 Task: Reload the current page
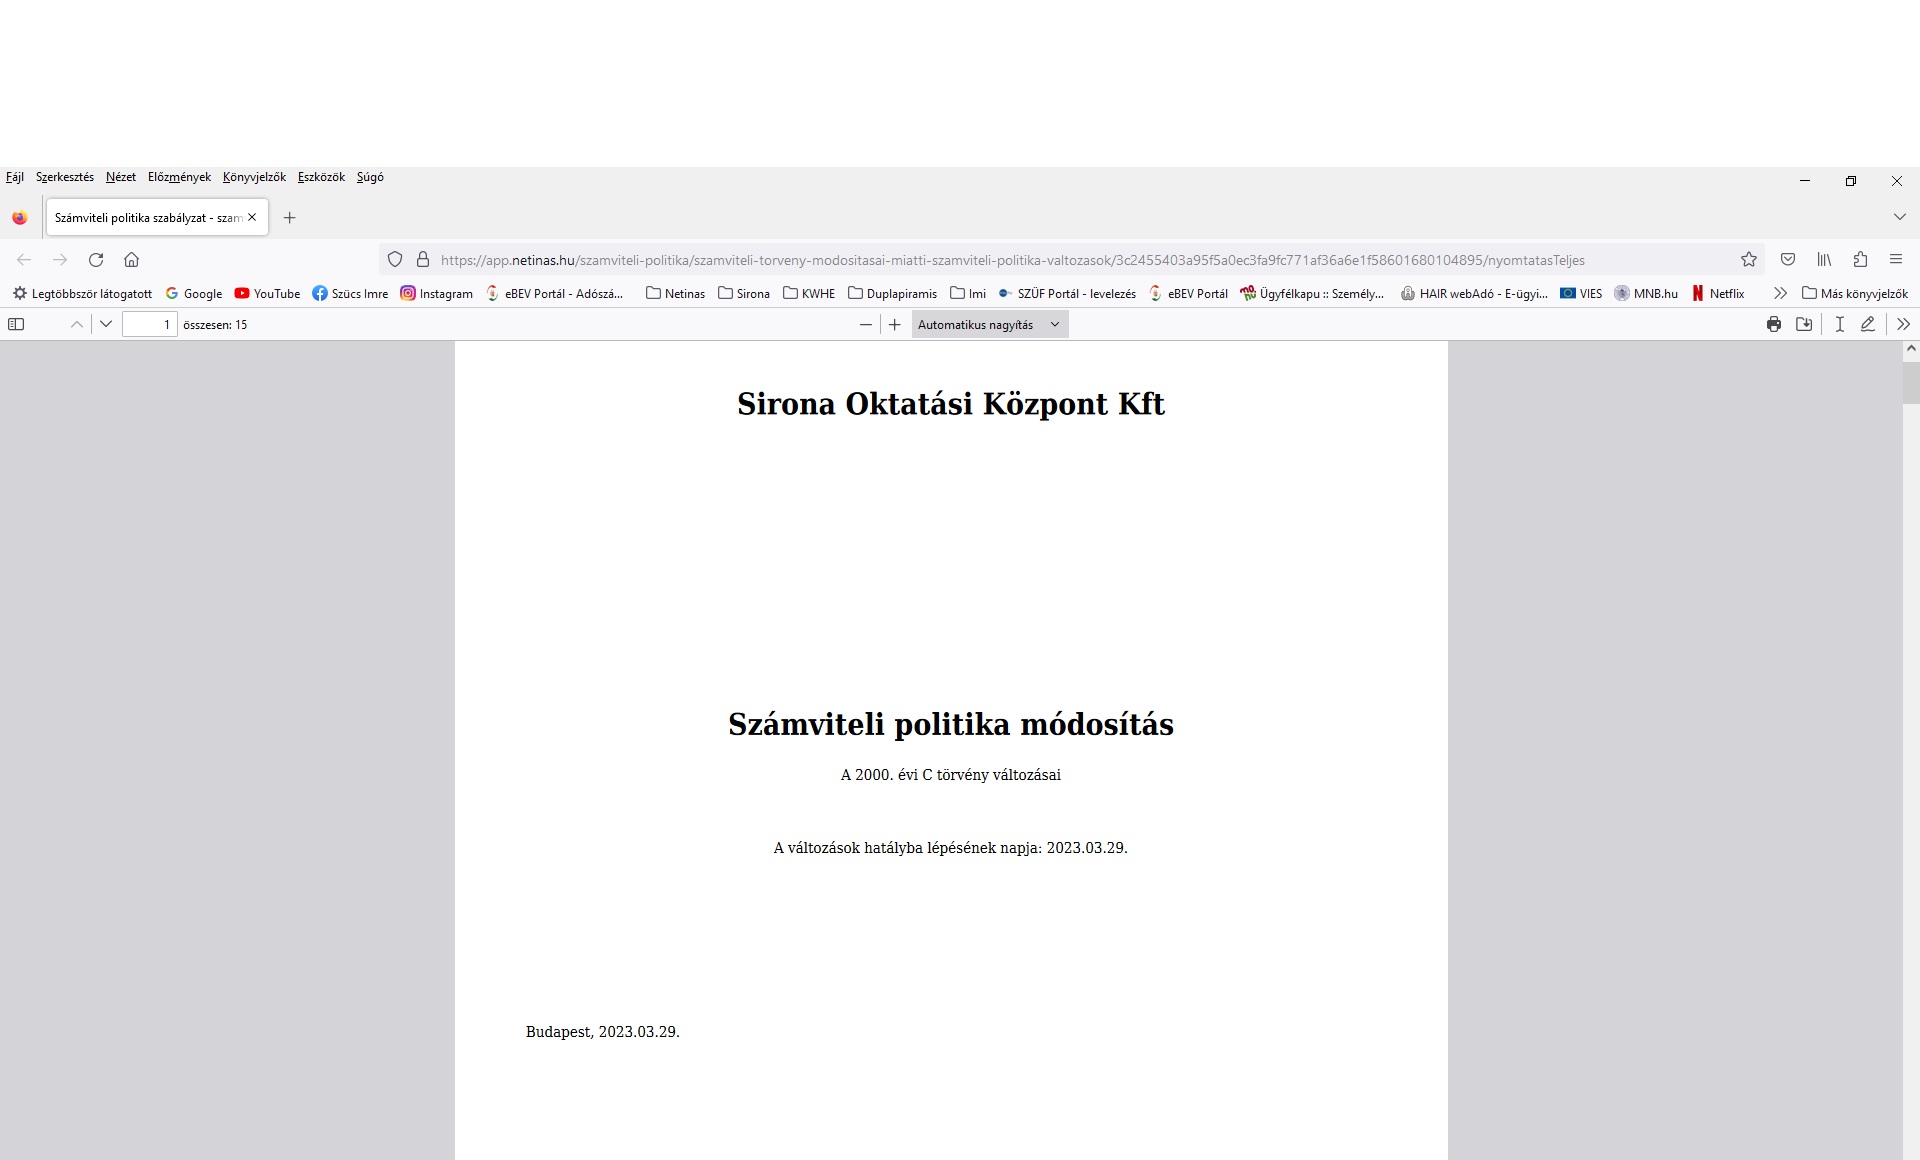[96, 260]
